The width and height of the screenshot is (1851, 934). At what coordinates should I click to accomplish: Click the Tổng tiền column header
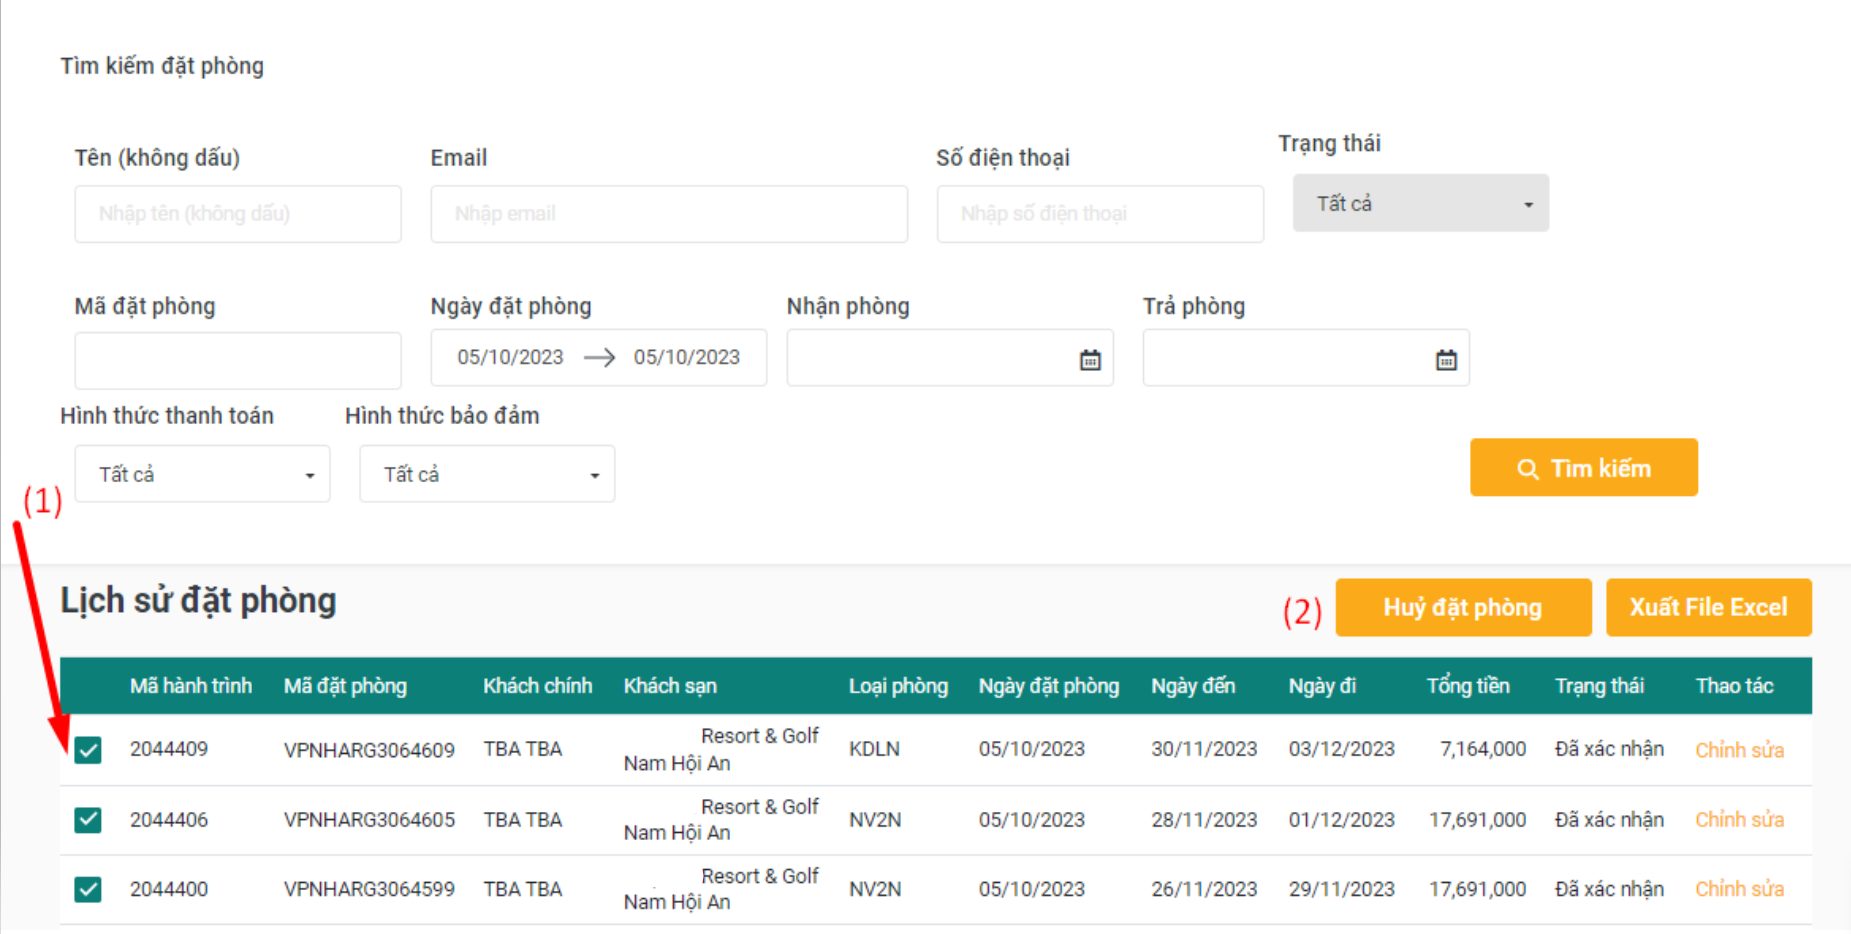[x=1467, y=686]
